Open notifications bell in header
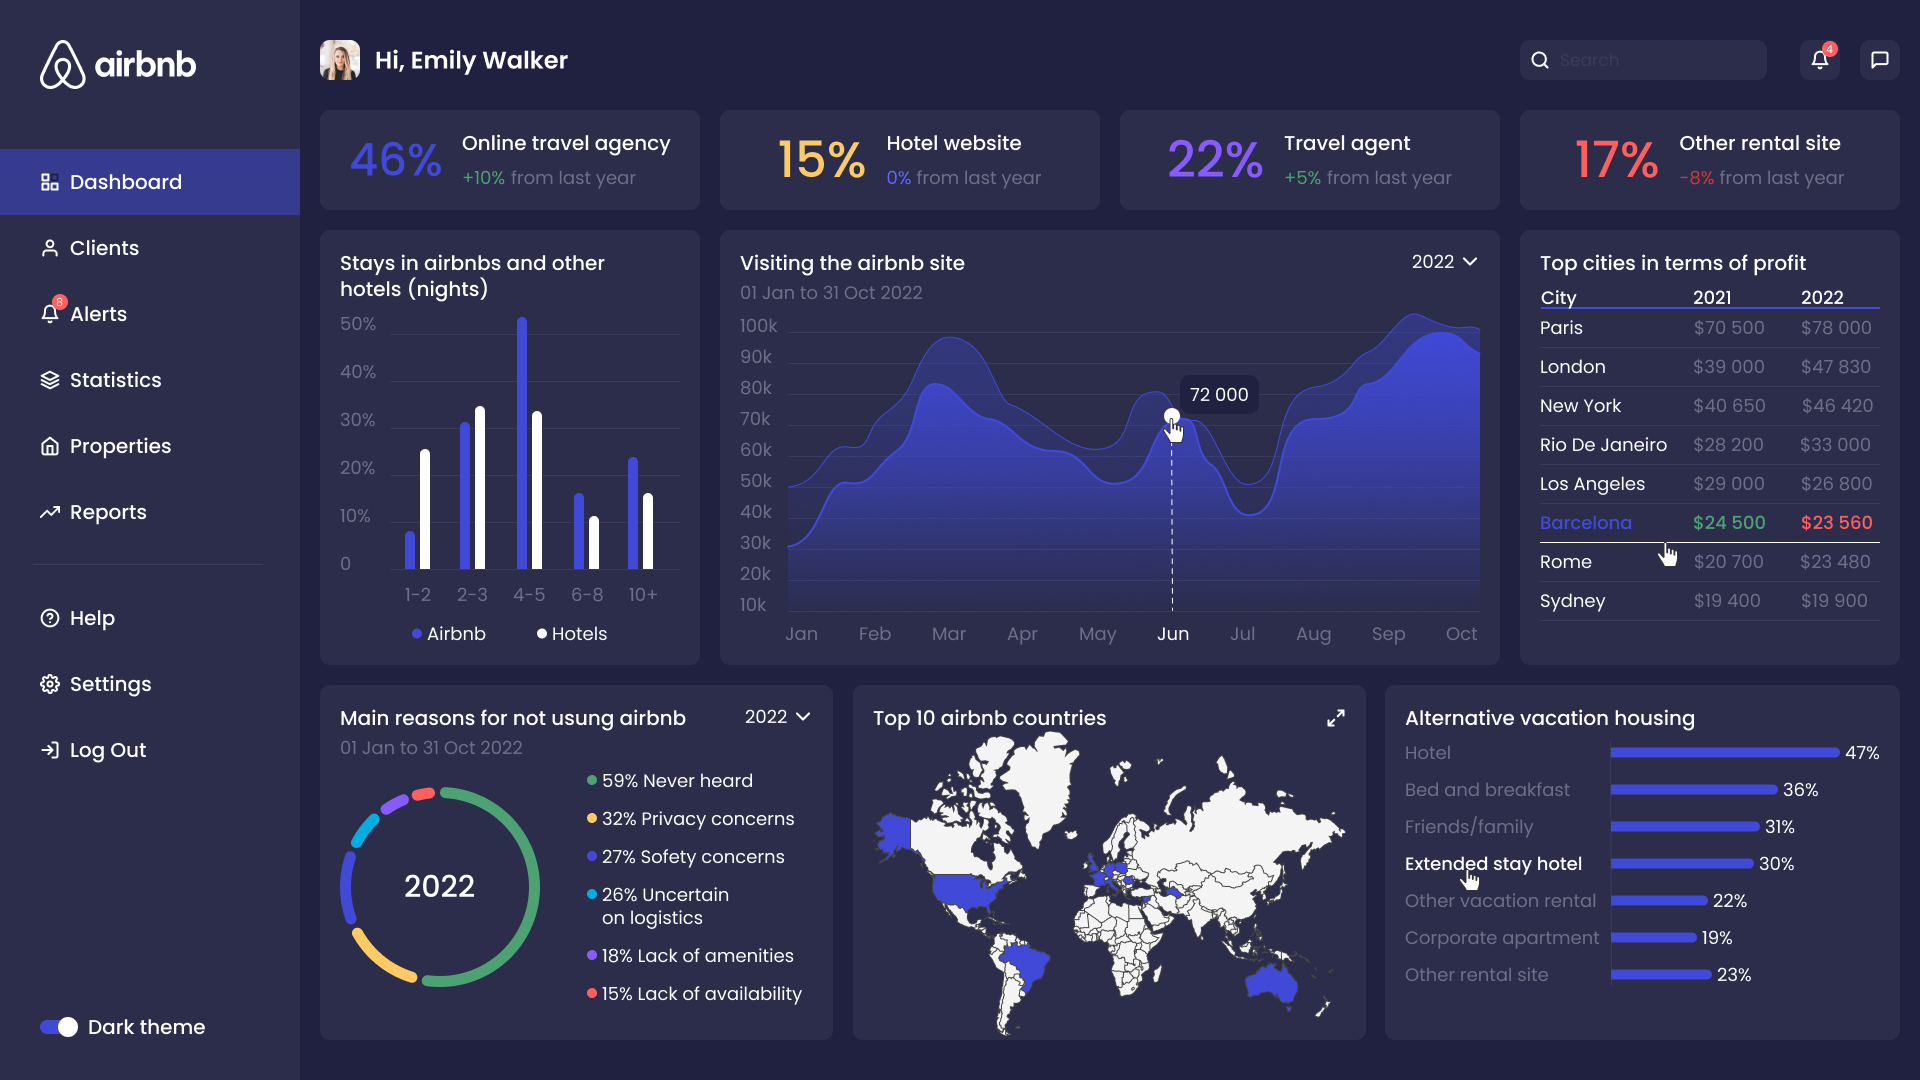This screenshot has width=1920, height=1080. (1820, 60)
